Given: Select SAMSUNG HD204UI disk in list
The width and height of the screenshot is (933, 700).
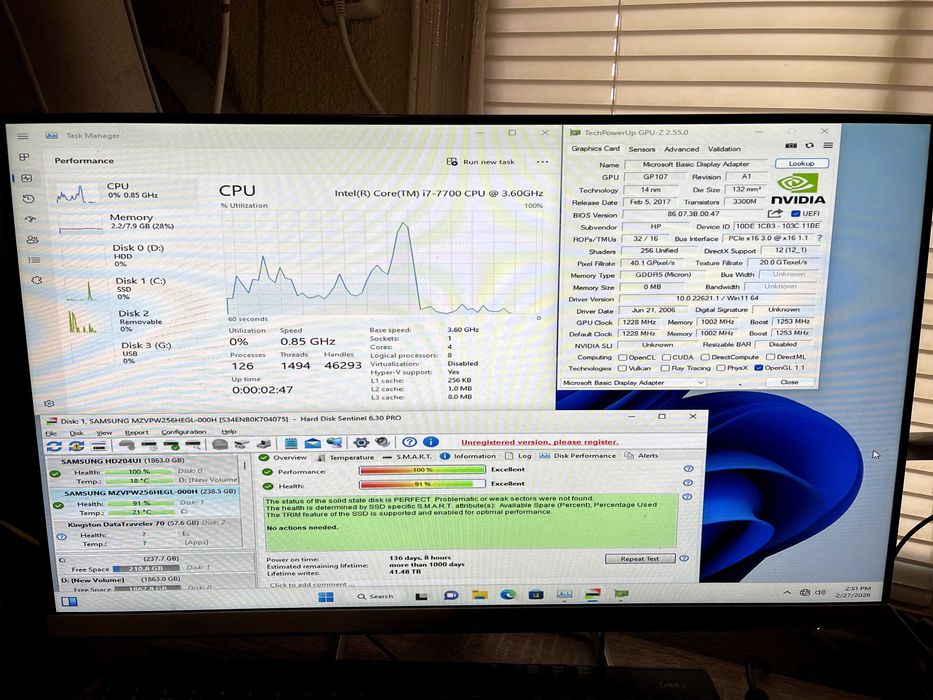Looking at the screenshot, I should 144,470.
